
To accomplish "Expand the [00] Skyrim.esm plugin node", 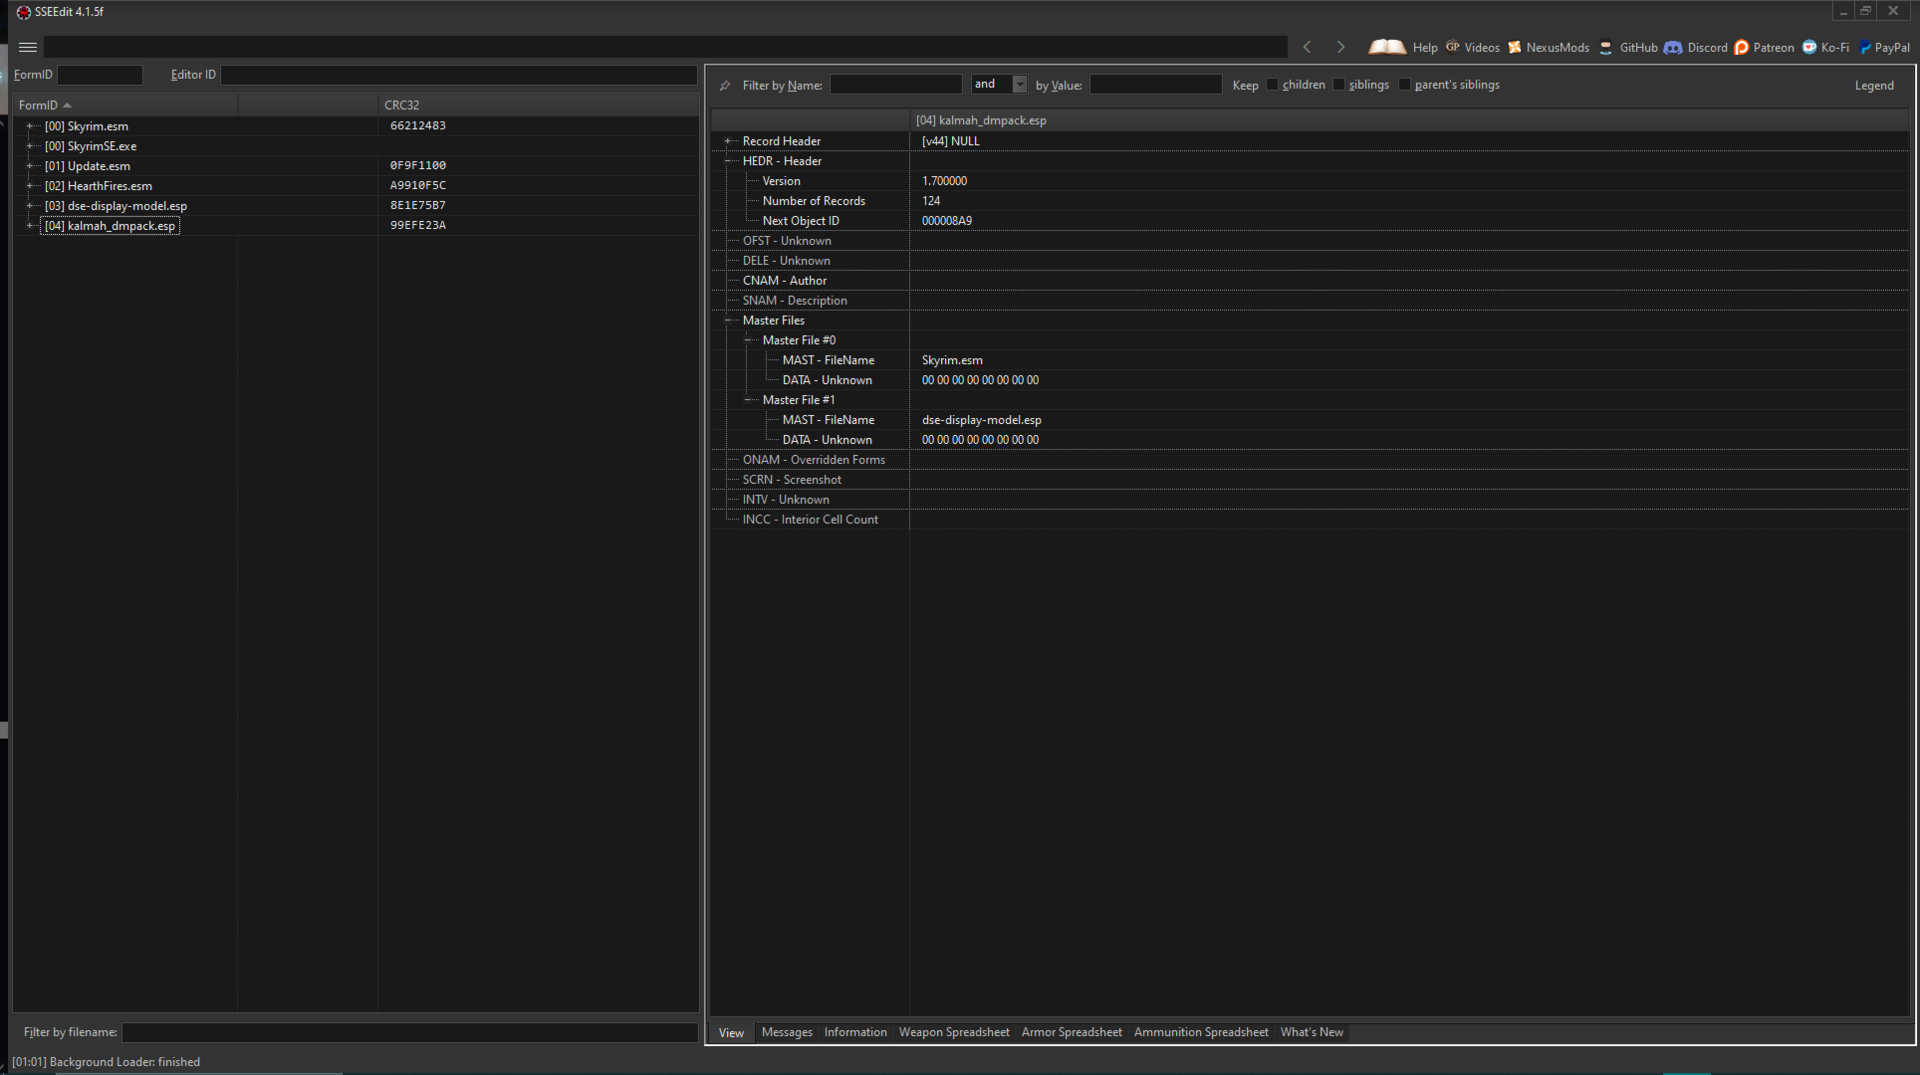I will click(x=29, y=126).
